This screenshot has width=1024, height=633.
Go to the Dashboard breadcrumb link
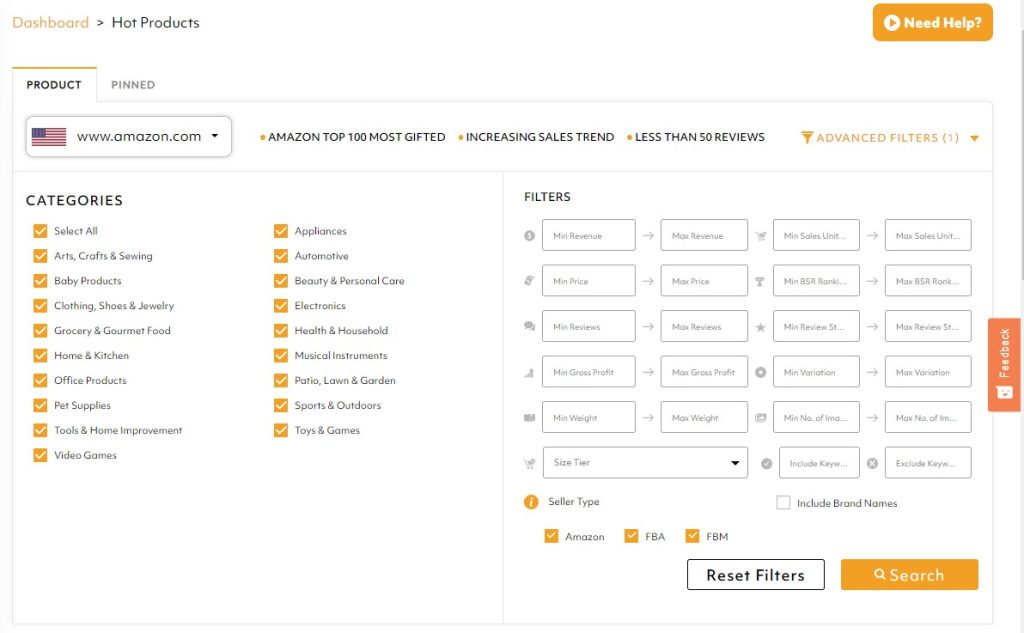[x=50, y=22]
